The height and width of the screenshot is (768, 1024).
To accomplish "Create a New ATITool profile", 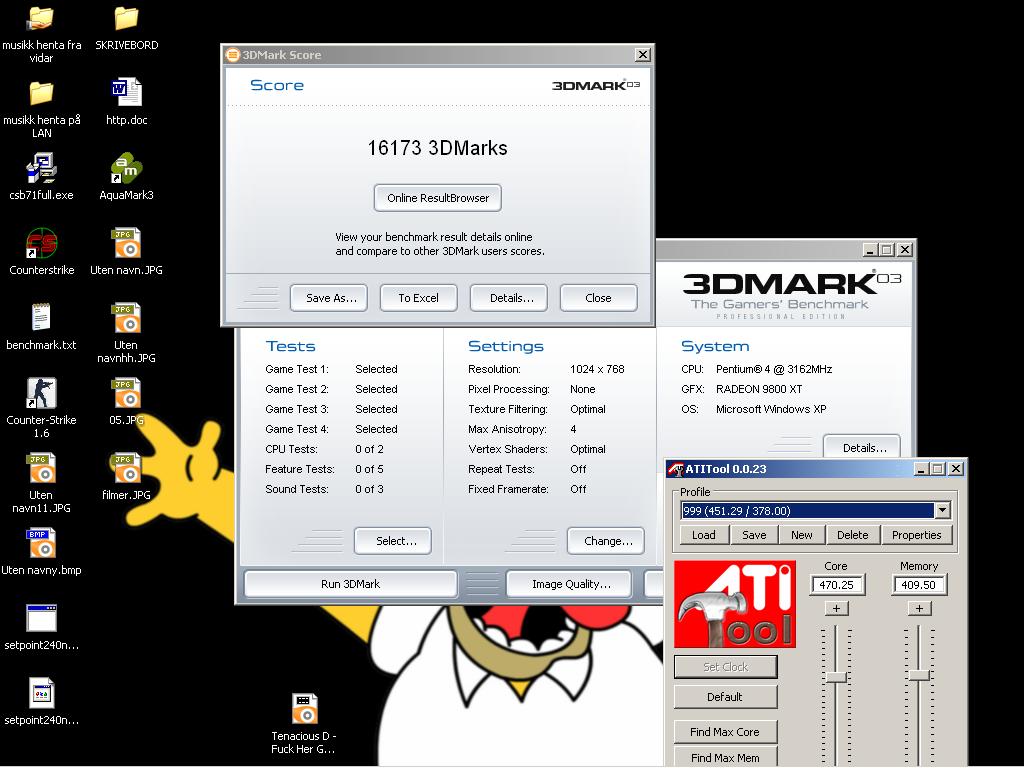I will click(x=801, y=535).
